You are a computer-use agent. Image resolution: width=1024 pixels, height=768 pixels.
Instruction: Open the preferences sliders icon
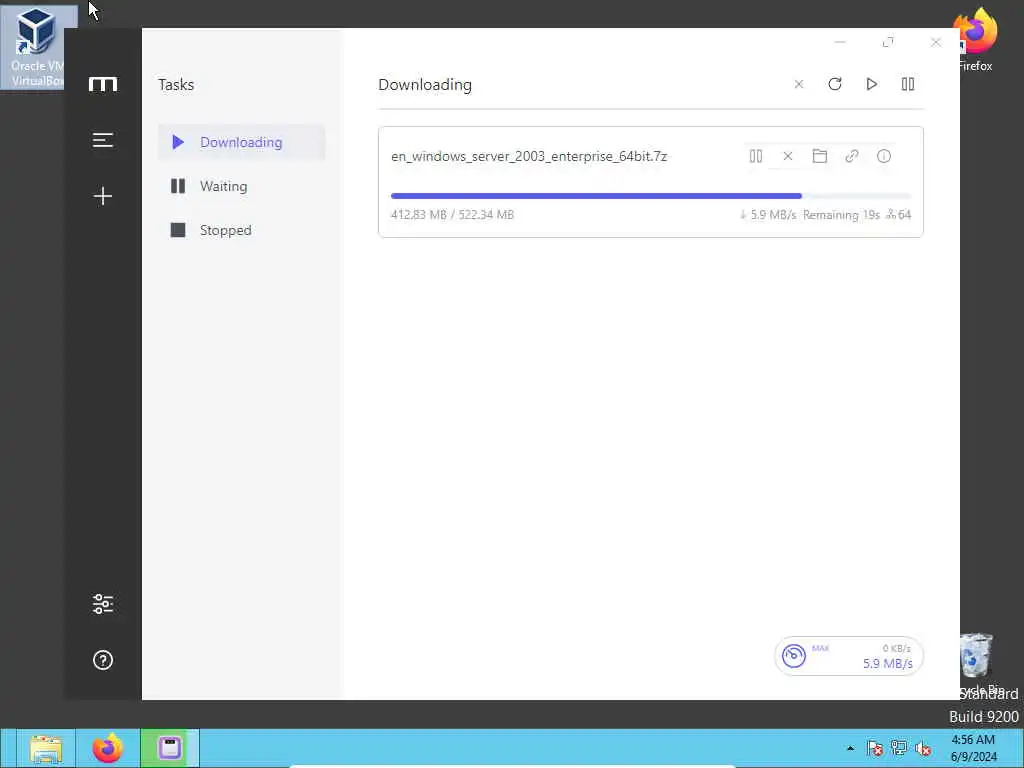[x=103, y=603]
